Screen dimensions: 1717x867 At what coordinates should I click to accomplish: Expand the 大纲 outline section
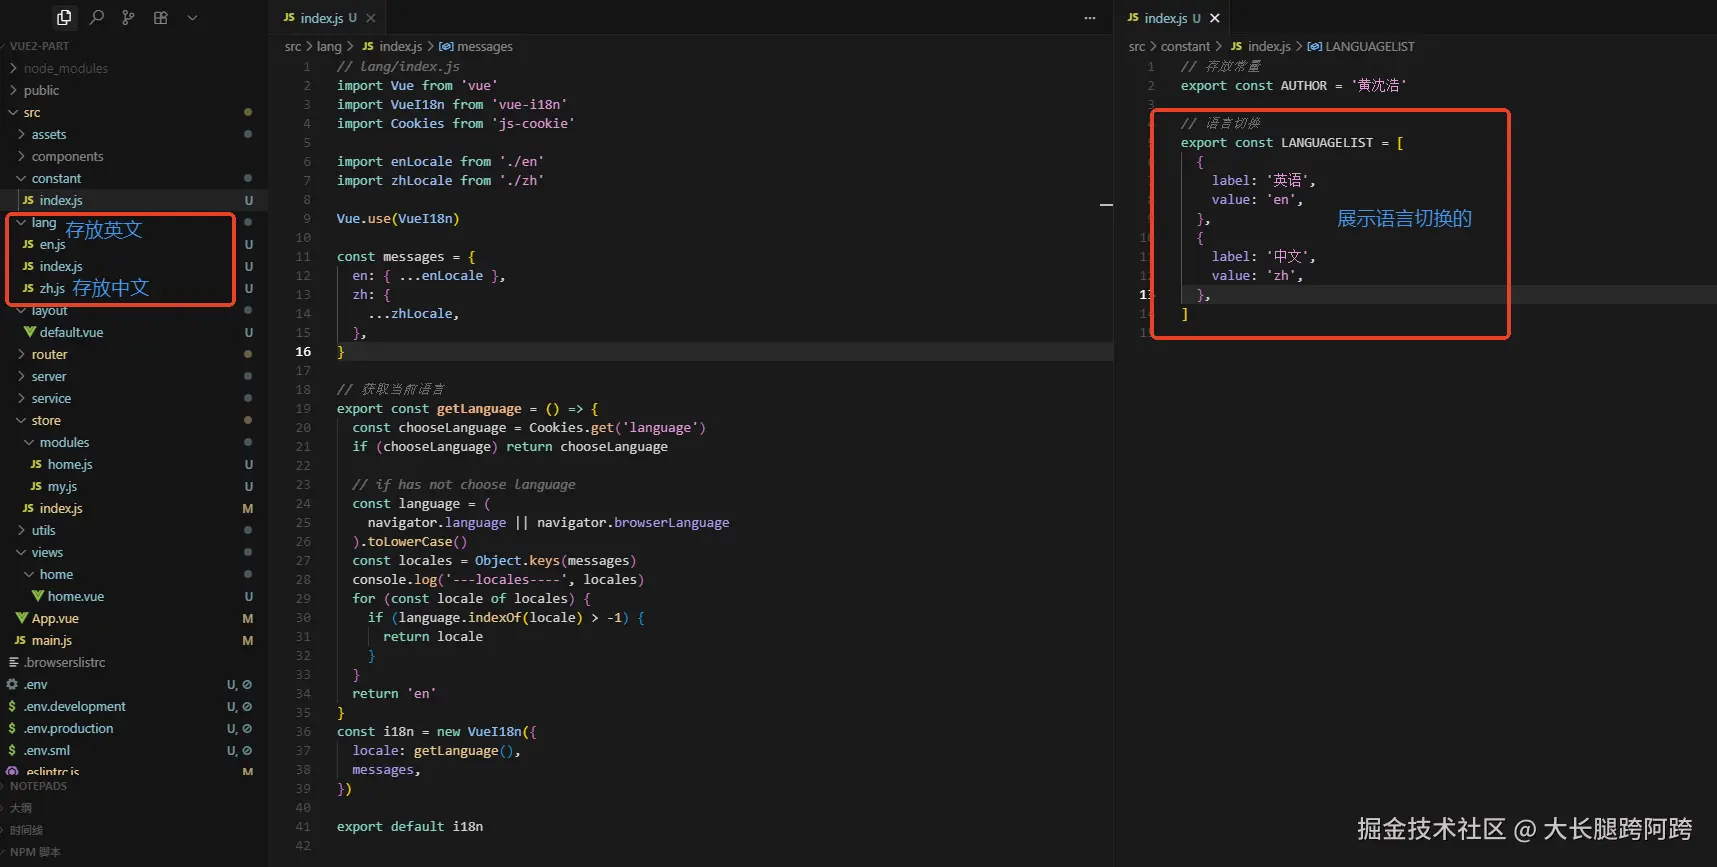[x=134, y=808]
